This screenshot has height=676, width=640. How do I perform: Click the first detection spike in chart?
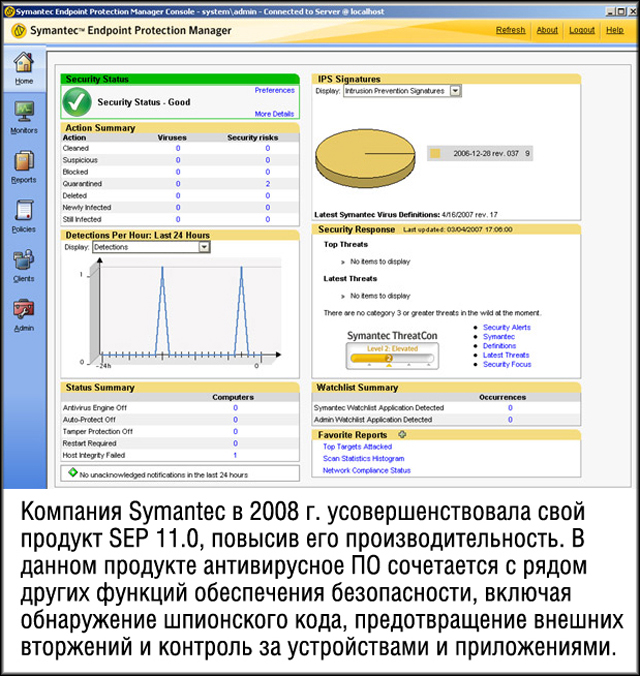point(162,311)
